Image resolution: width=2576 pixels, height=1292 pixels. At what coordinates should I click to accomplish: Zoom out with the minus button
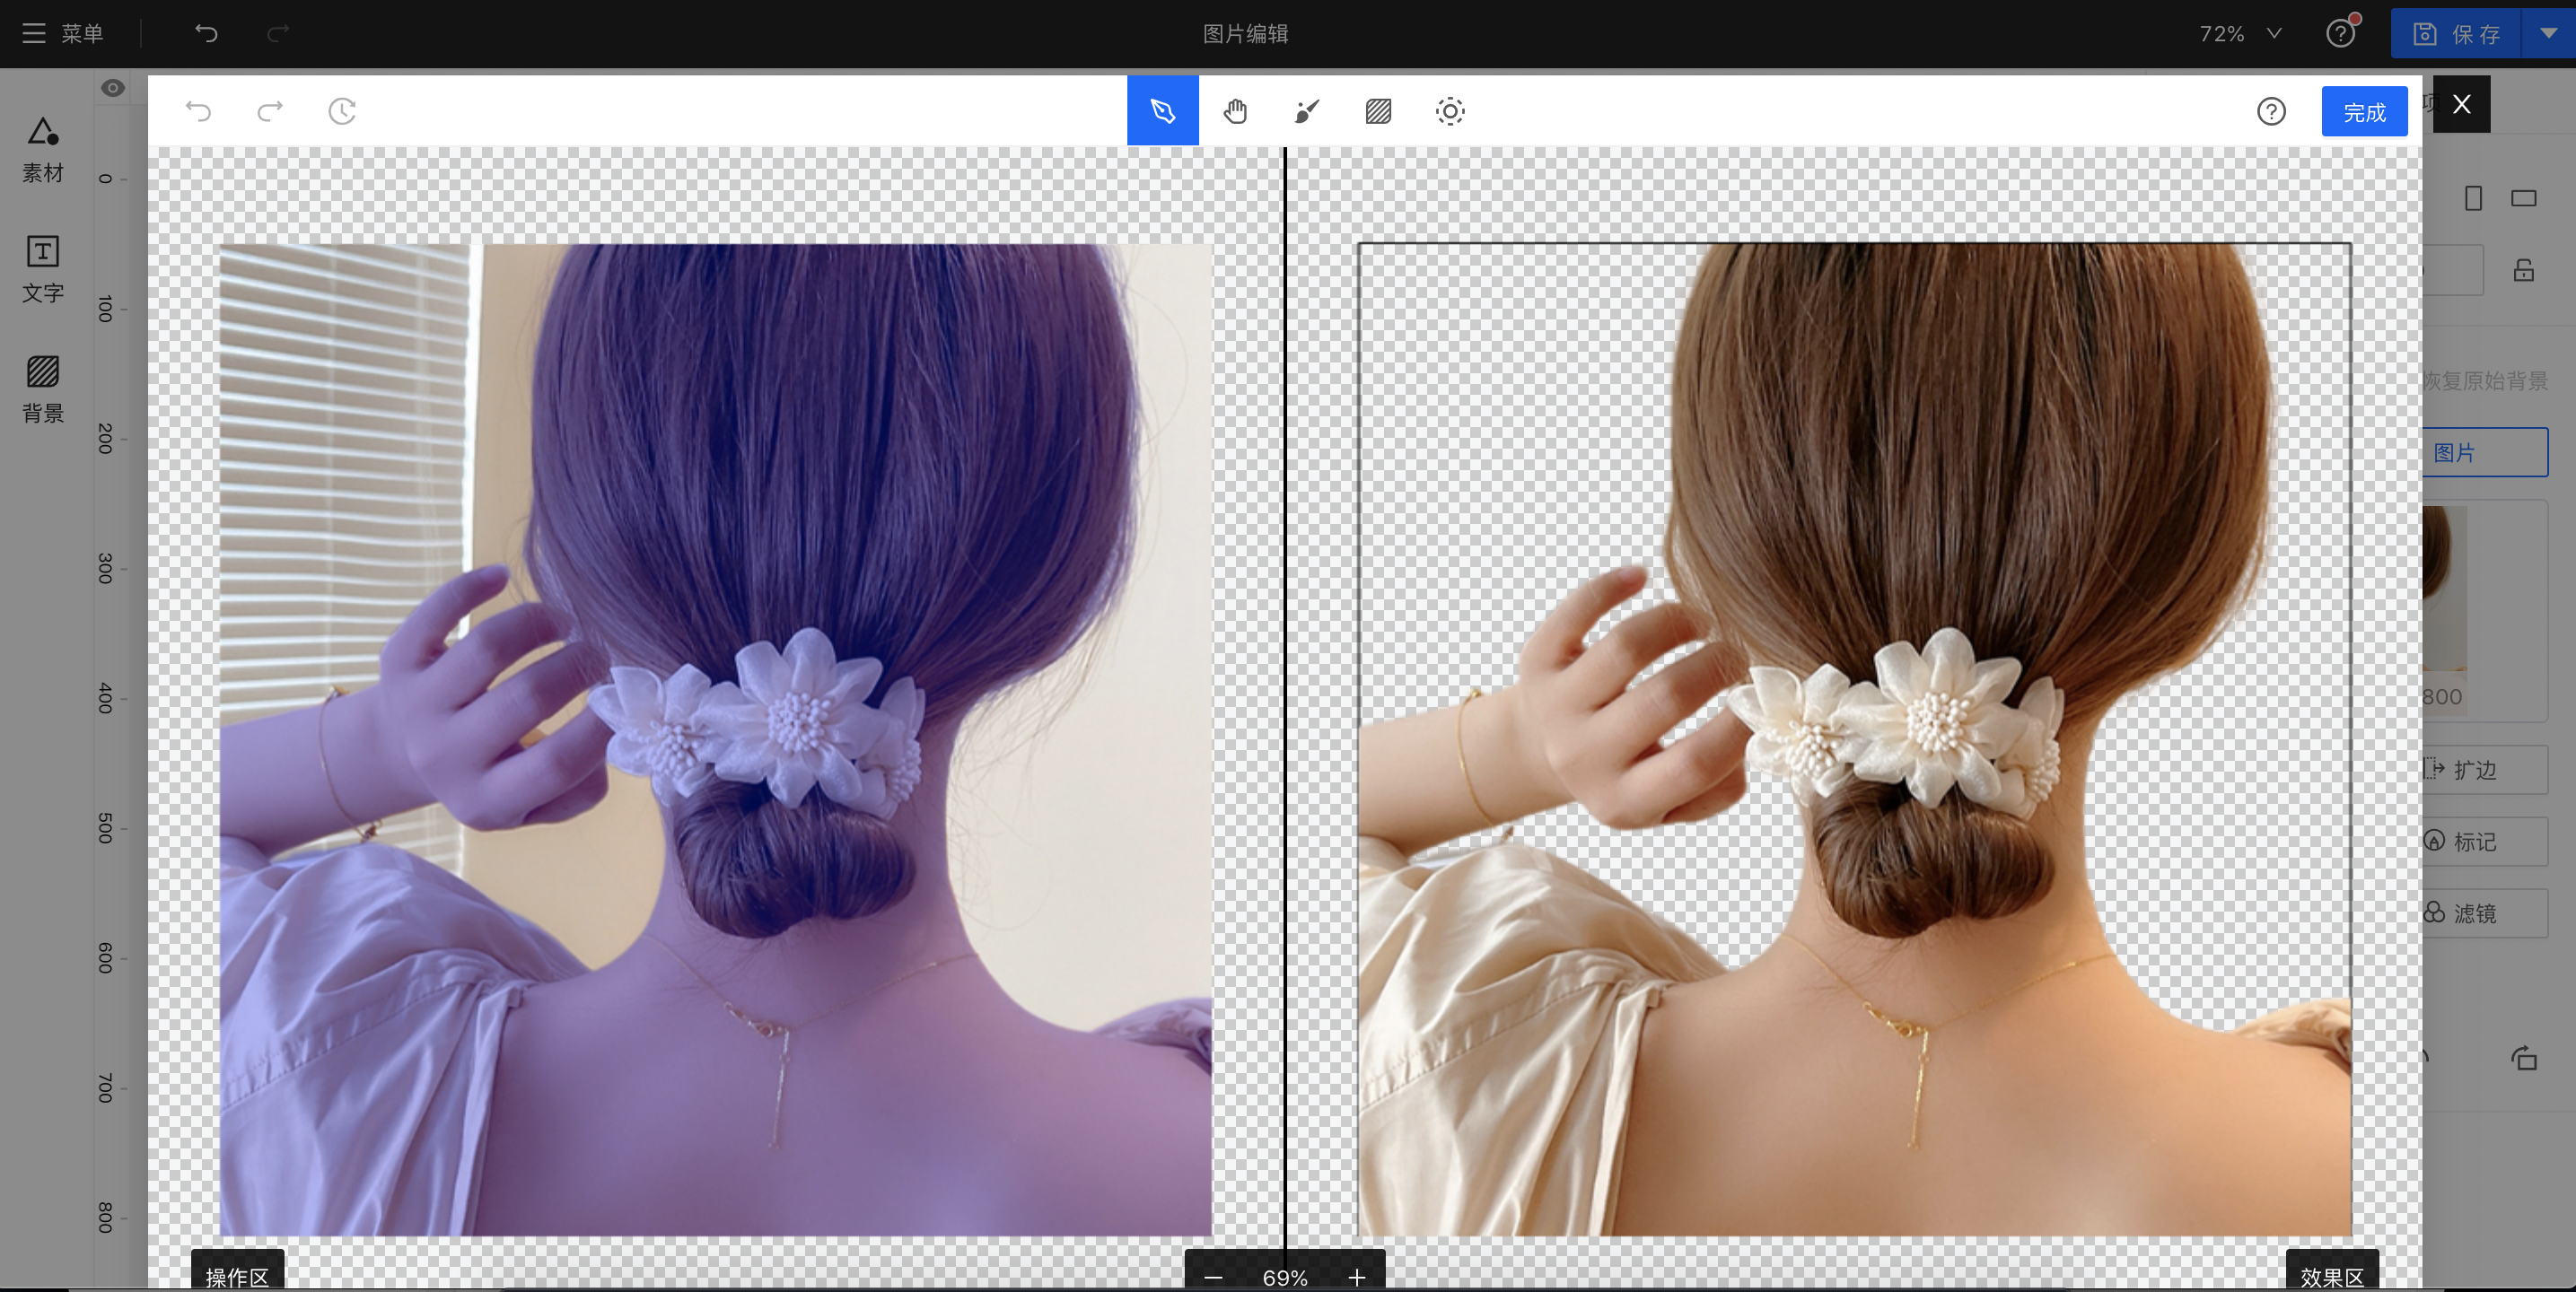pyautogui.click(x=1213, y=1277)
